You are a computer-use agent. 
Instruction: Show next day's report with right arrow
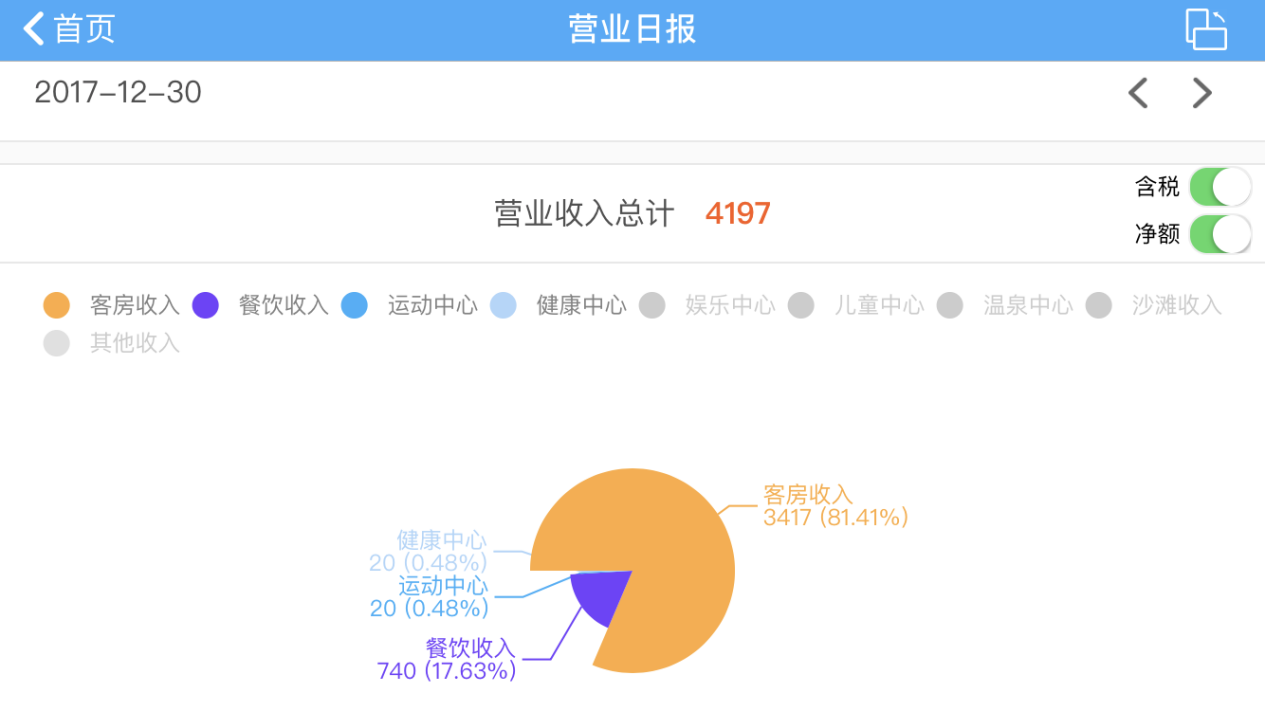[x=1202, y=93]
